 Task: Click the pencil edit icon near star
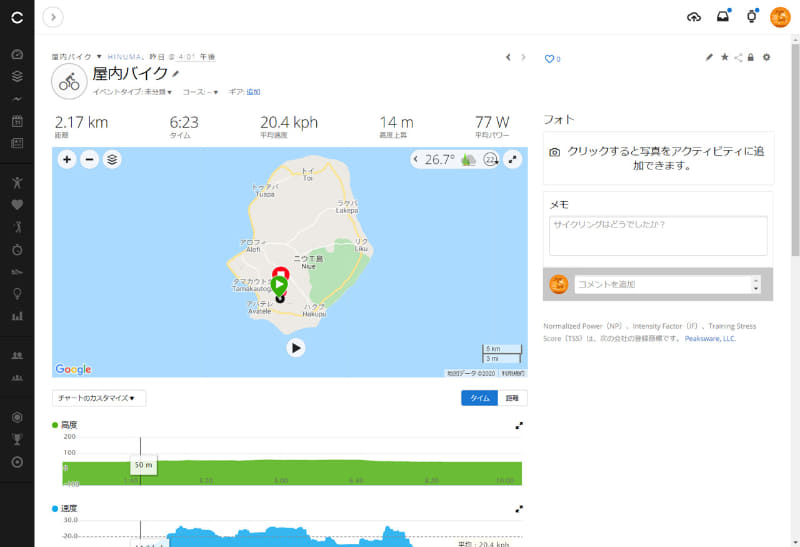tap(709, 57)
